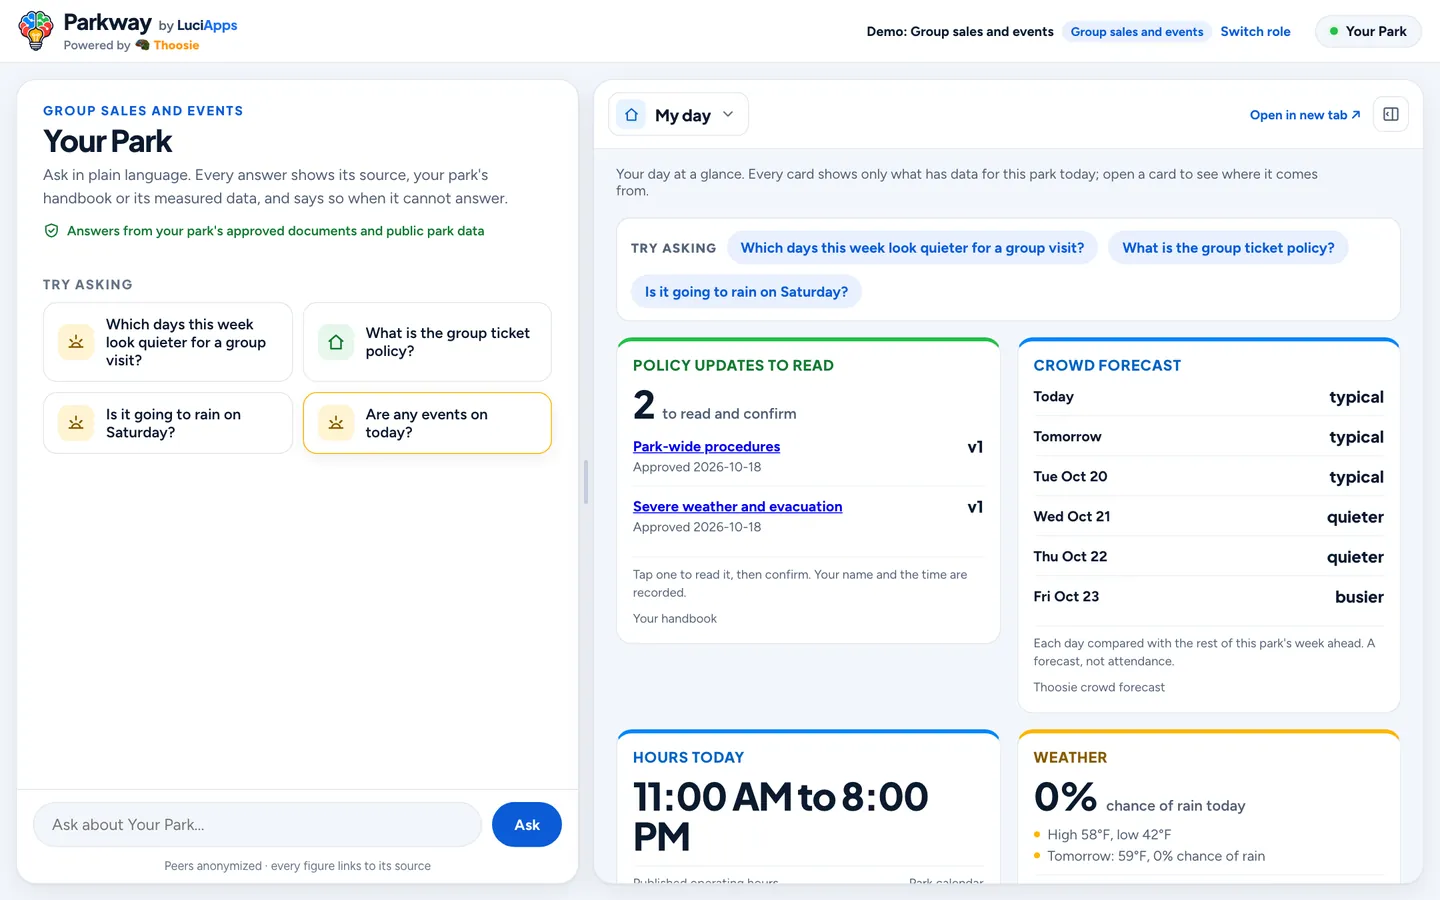Click the Thu Oct 22 forecast row

tap(1208, 557)
